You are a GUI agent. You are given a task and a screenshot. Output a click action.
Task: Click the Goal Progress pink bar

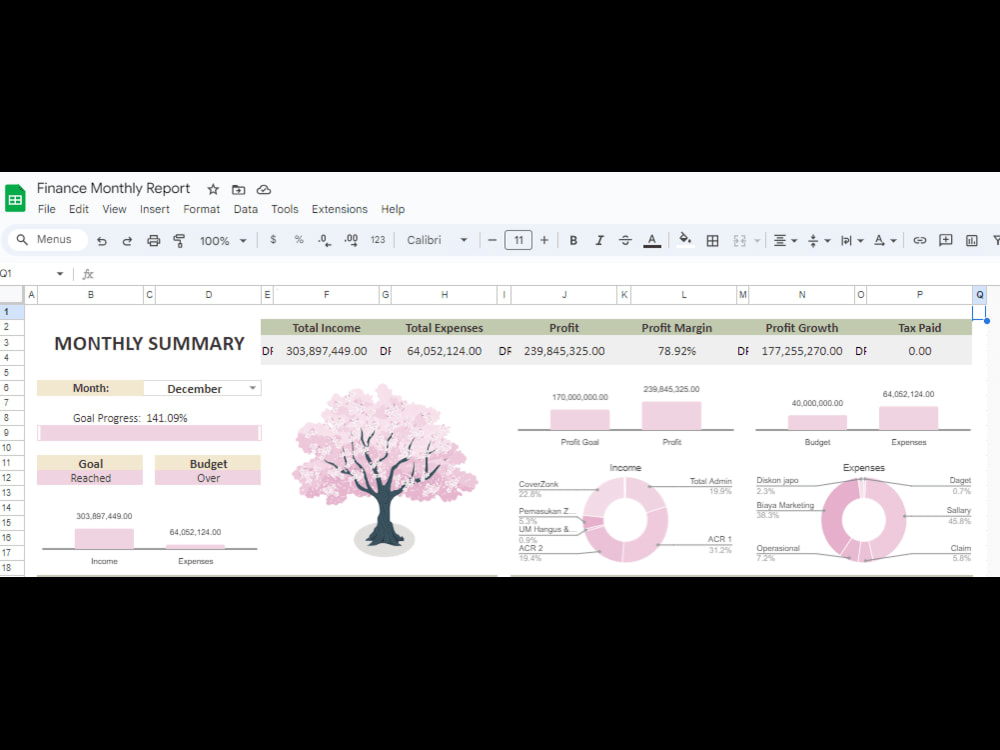click(149, 433)
